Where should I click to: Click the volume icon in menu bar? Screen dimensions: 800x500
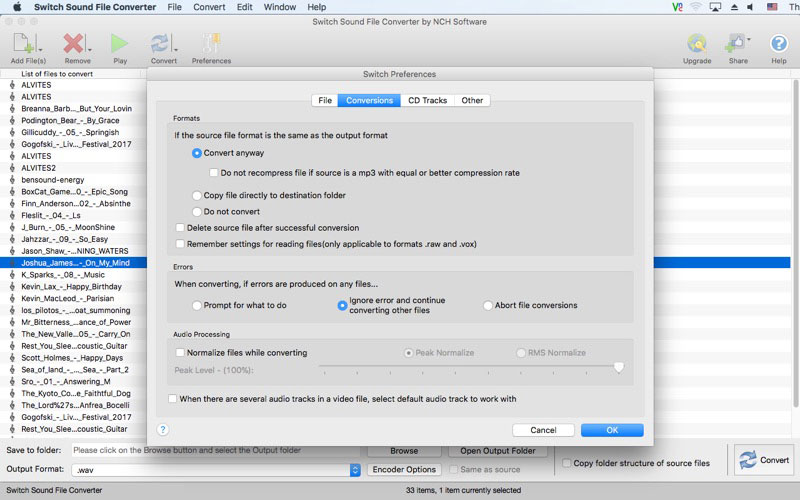[750, 7]
